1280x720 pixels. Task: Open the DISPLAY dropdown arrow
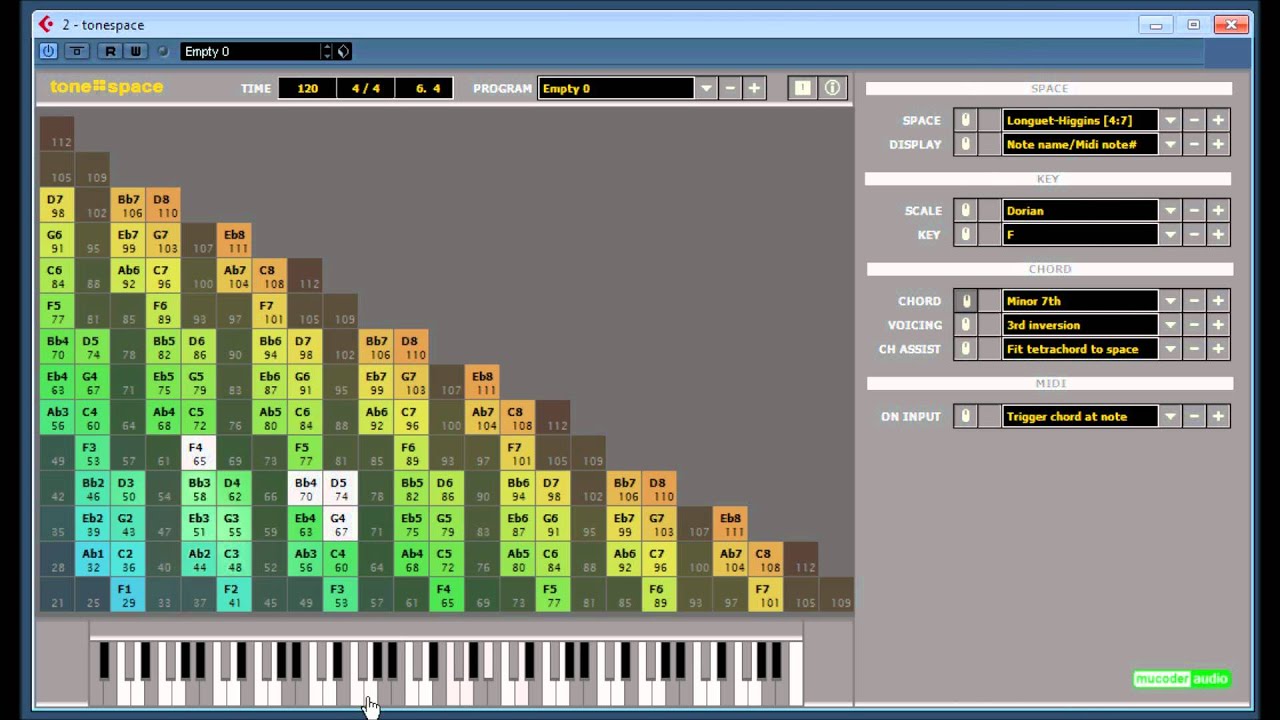click(x=1170, y=144)
